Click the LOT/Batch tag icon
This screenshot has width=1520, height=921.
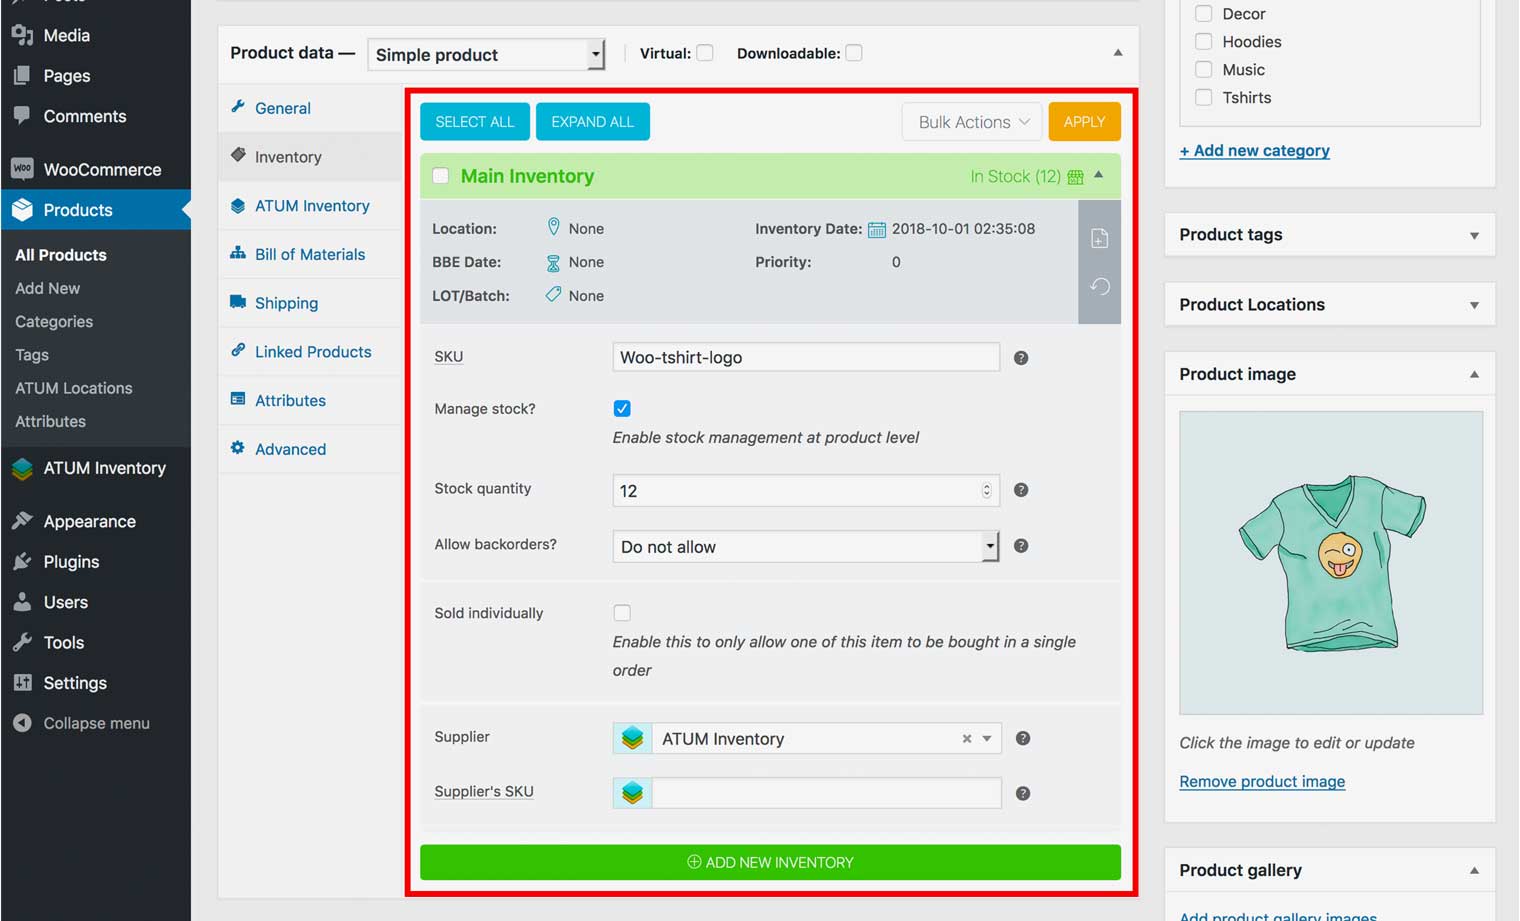553,295
